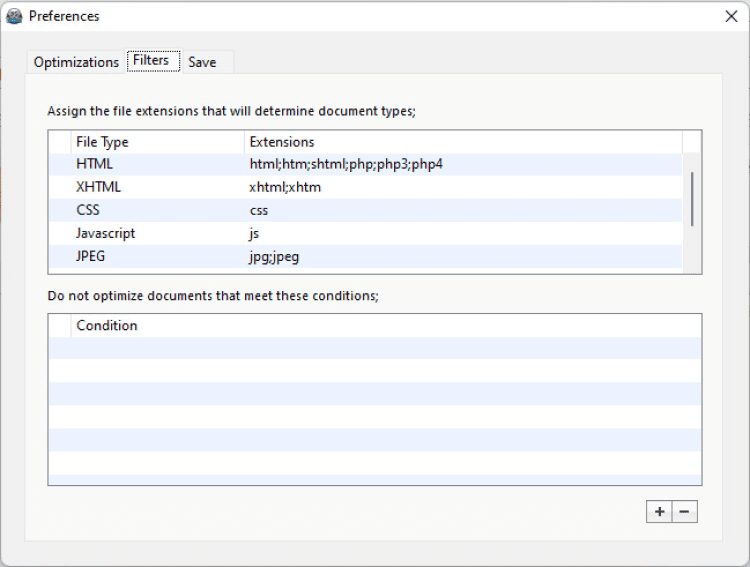
Task: Edit HTML extensions html;htm;shtml;php cell
Action: click(x=346, y=164)
